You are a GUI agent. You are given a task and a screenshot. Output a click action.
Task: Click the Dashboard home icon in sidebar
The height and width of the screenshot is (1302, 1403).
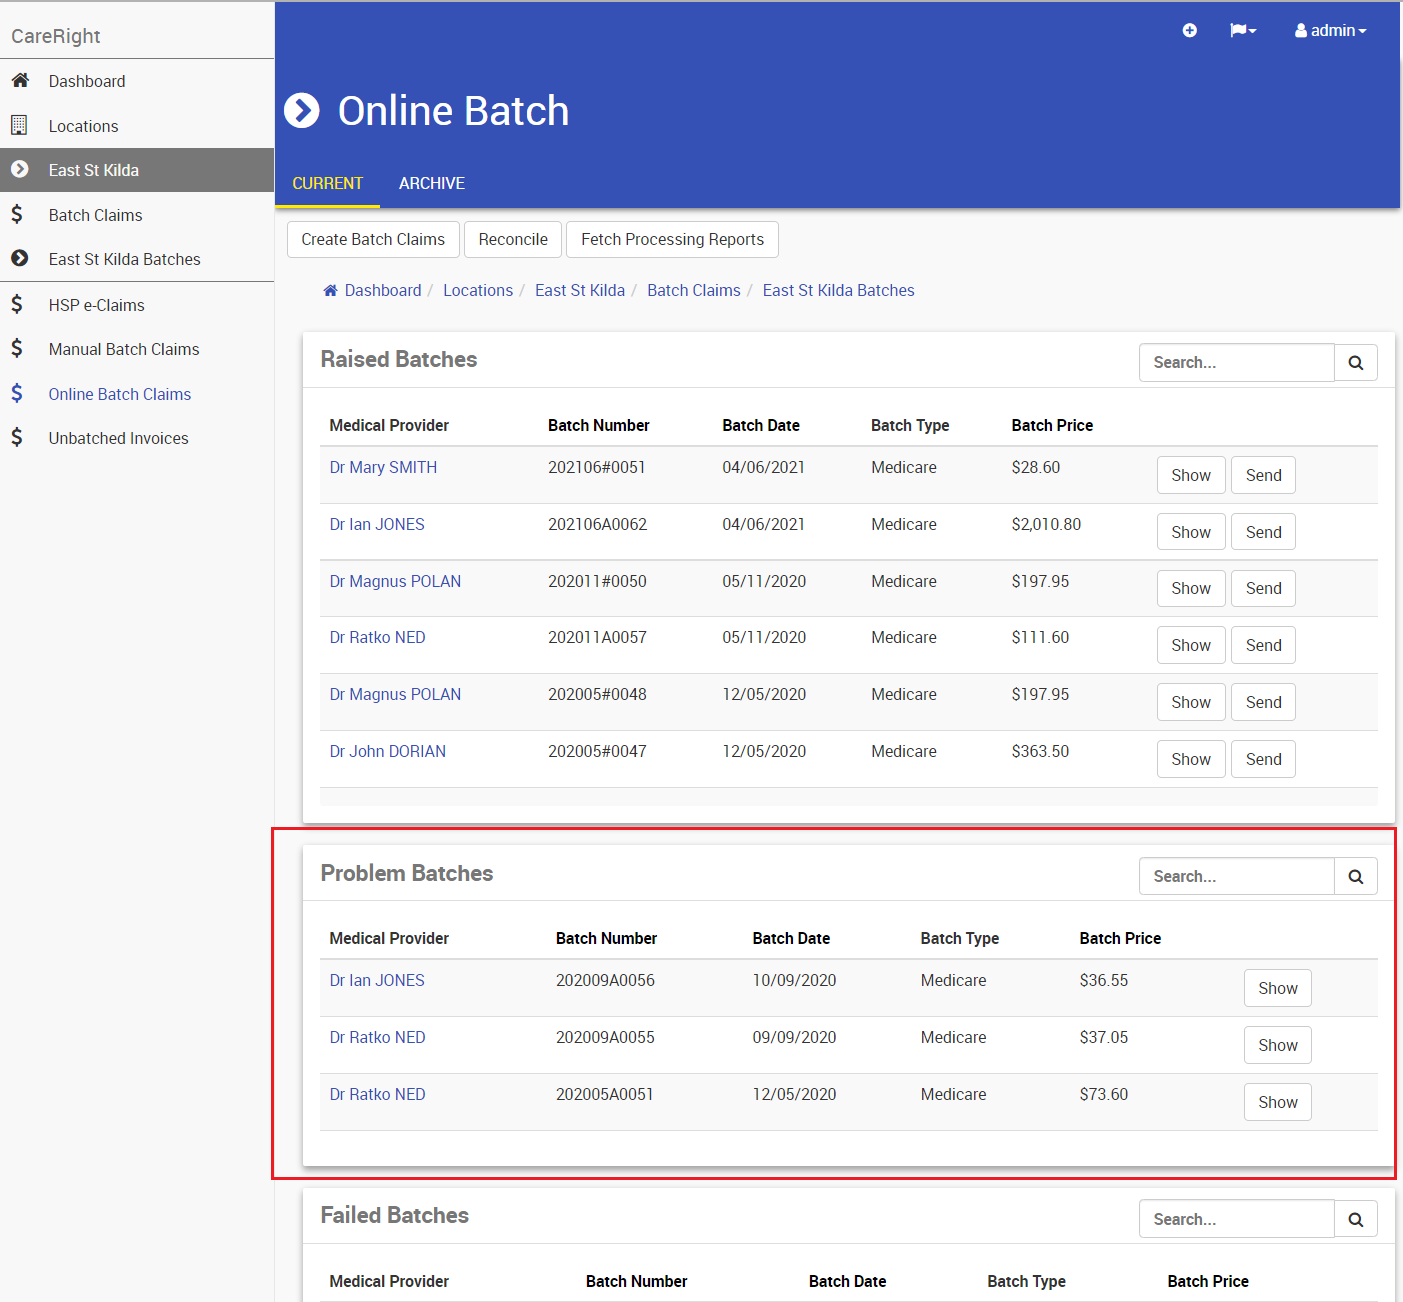coord(20,81)
